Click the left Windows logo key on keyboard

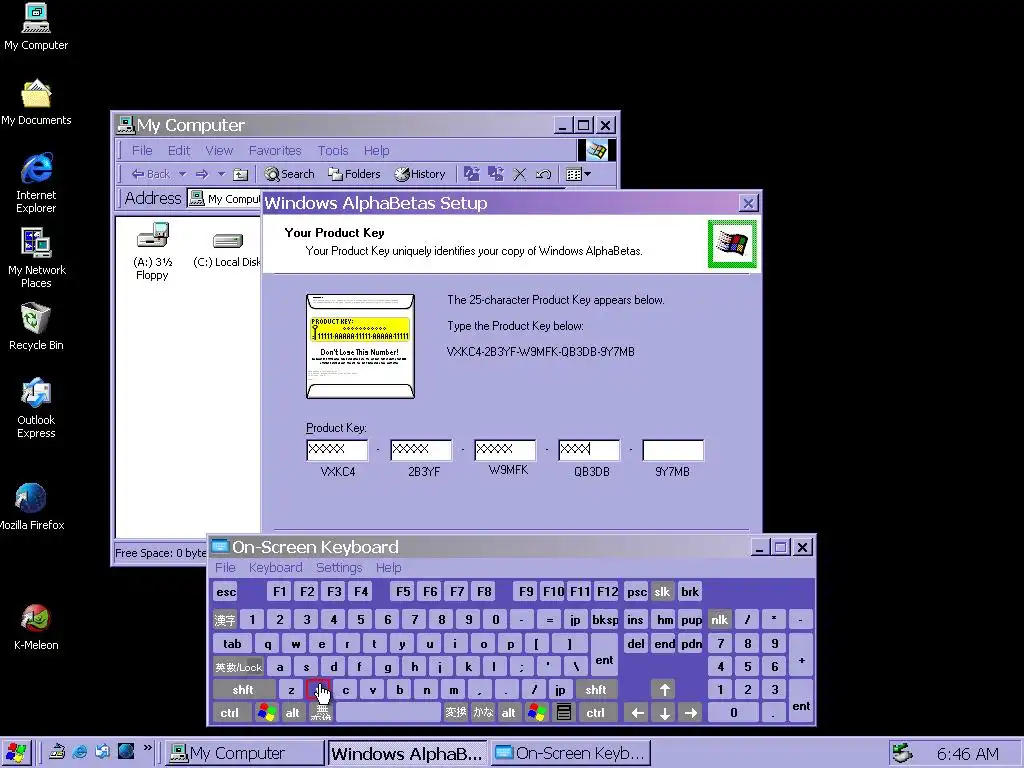click(x=266, y=712)
